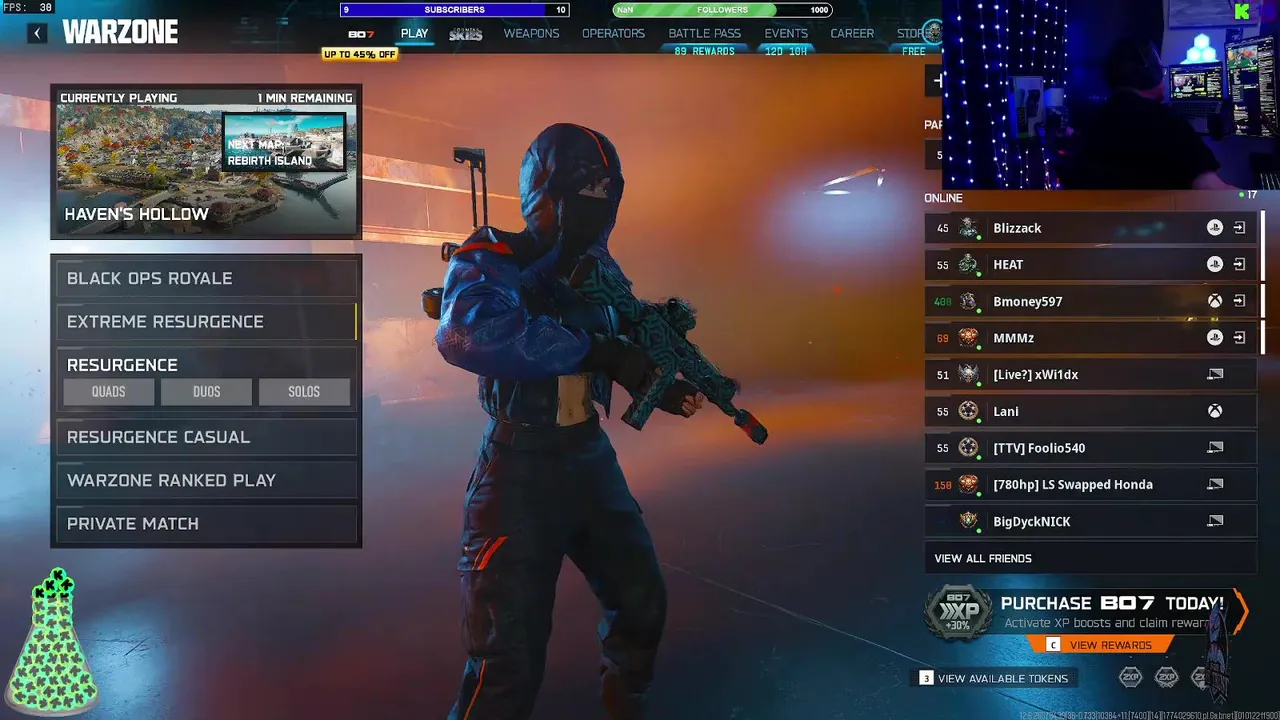
Task: Select RESURGENCE CASUAL mode
Action: click(x=206, y=437)
